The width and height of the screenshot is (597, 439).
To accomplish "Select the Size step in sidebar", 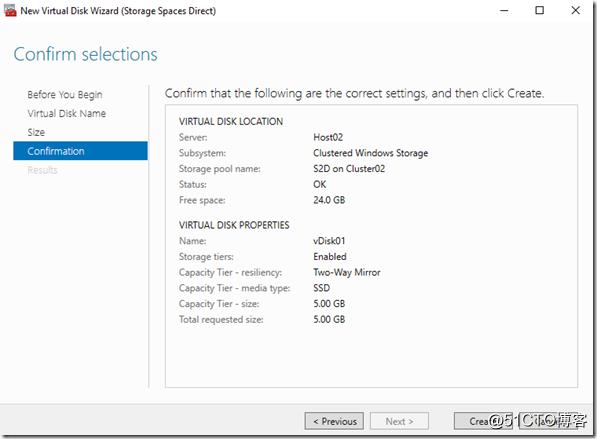I will pyautogui.click(x=36, y=132).
